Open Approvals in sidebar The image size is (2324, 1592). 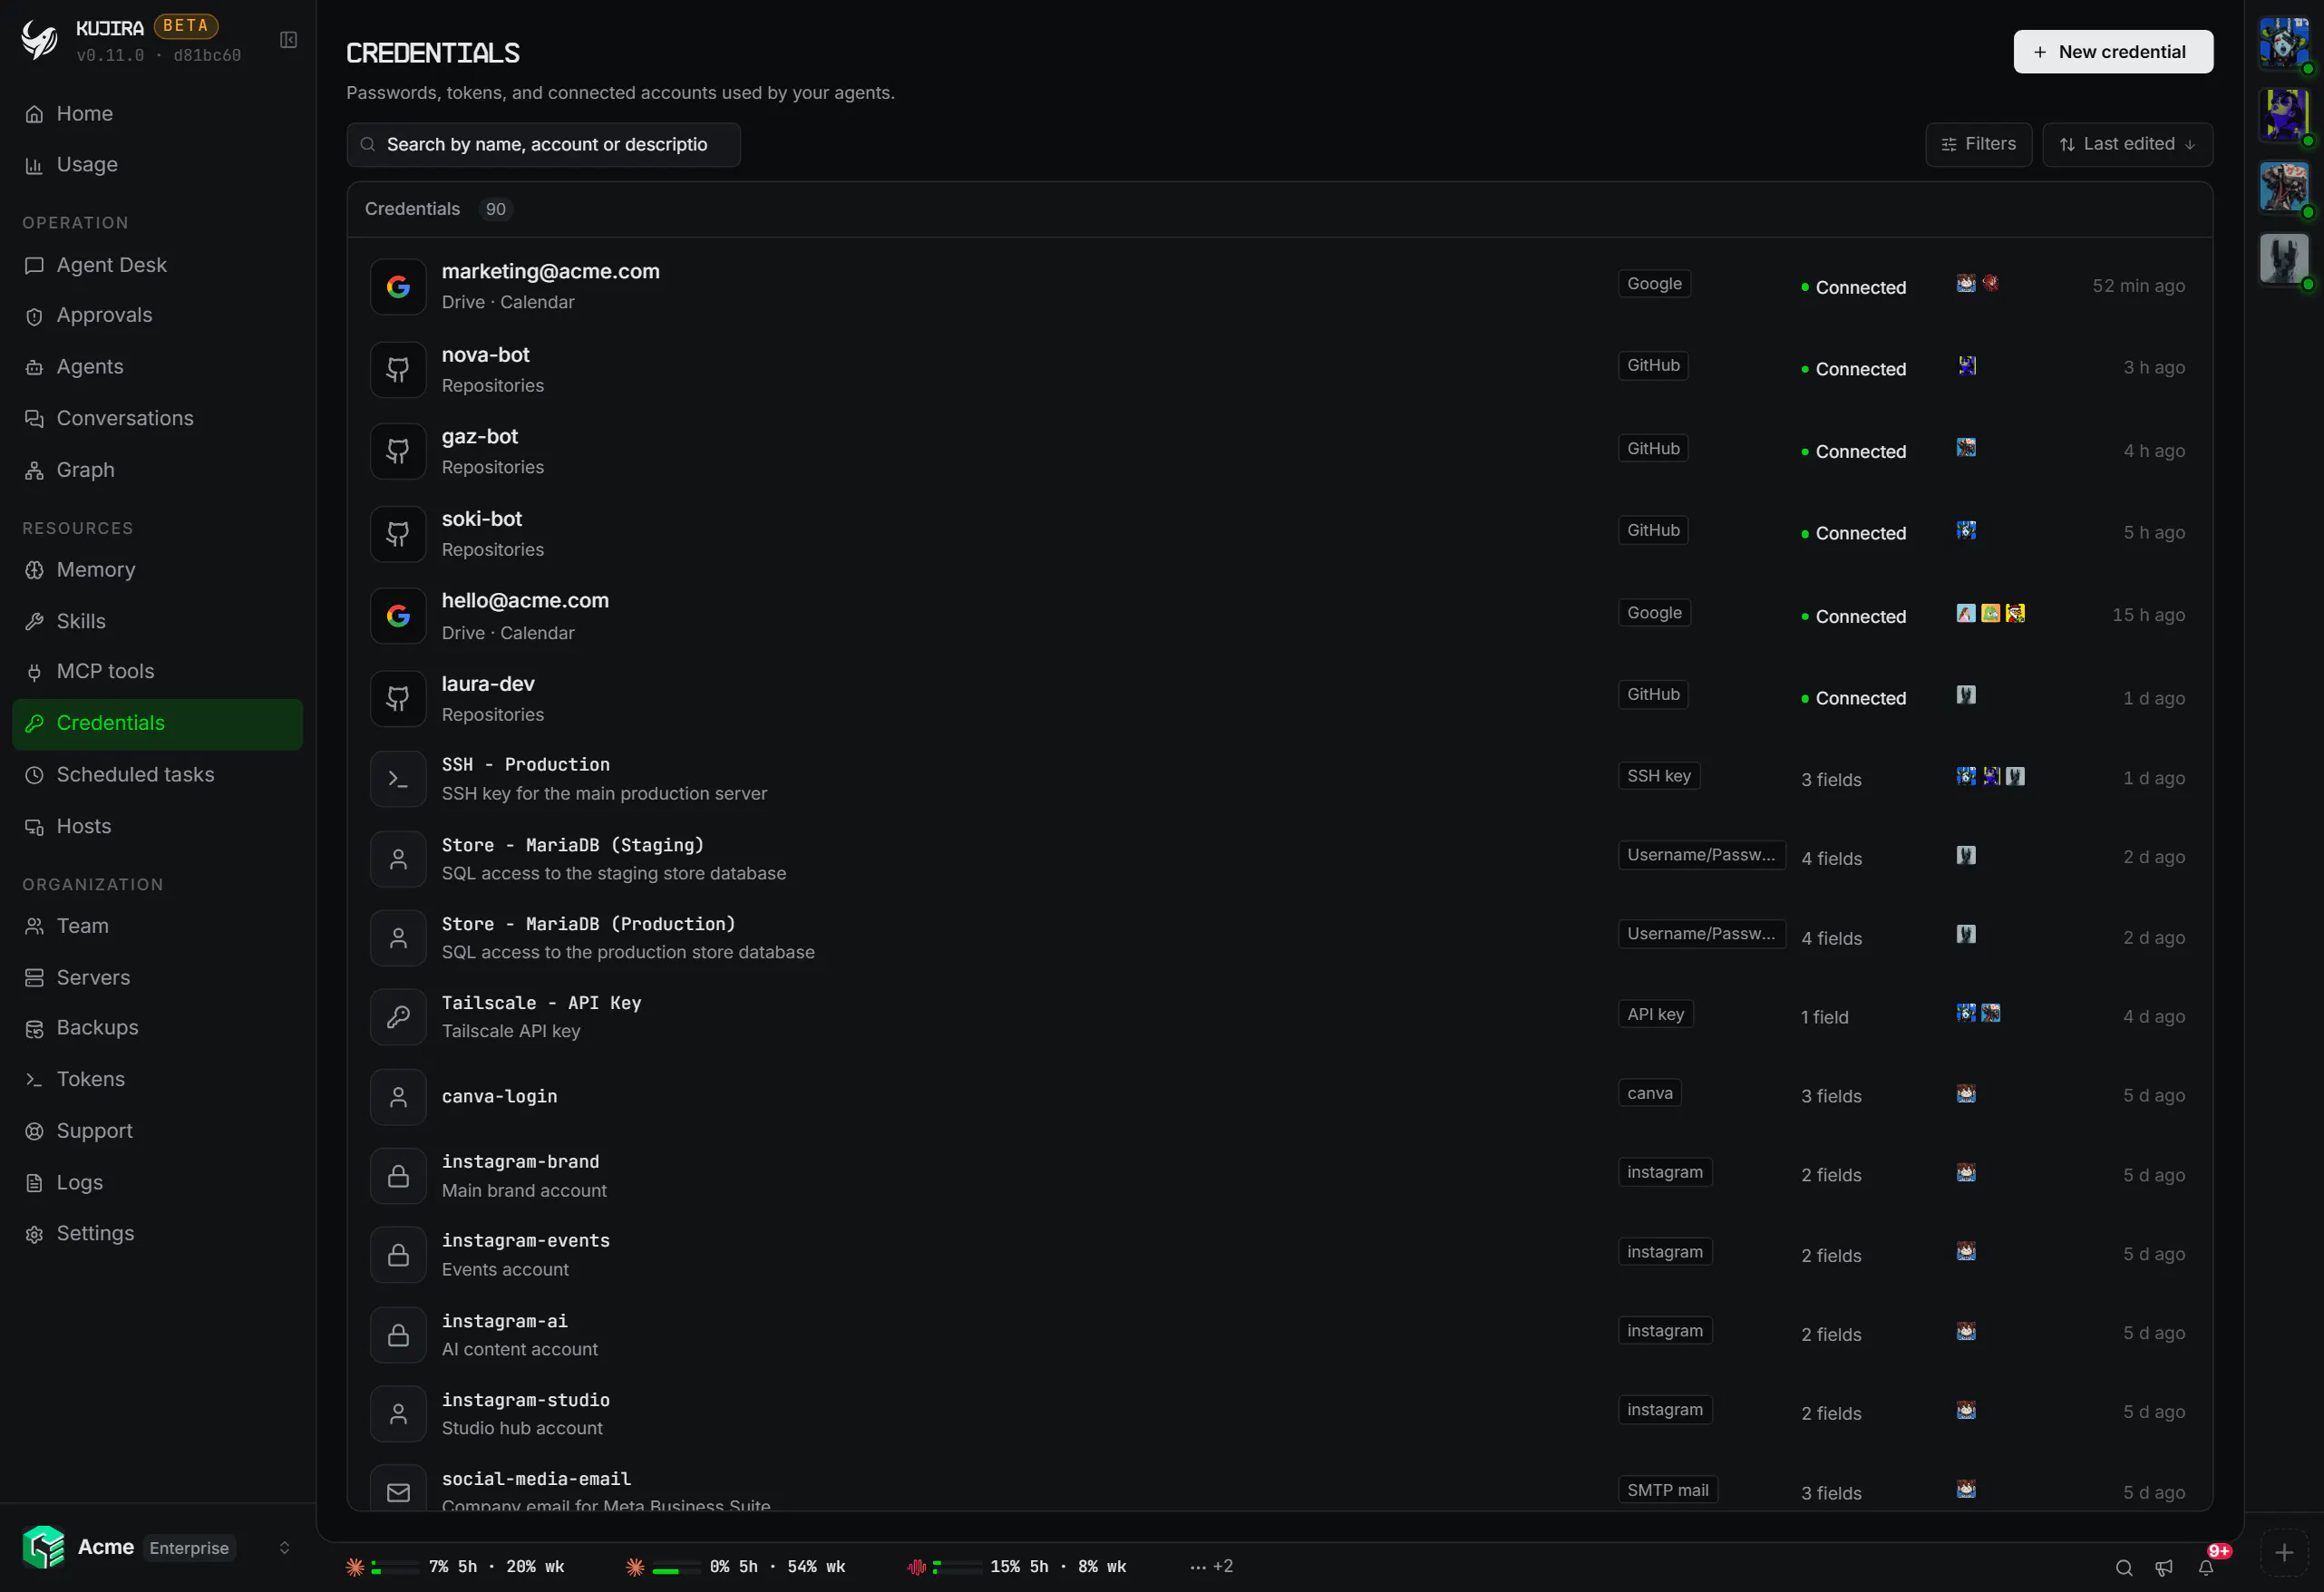coord(157,315)
